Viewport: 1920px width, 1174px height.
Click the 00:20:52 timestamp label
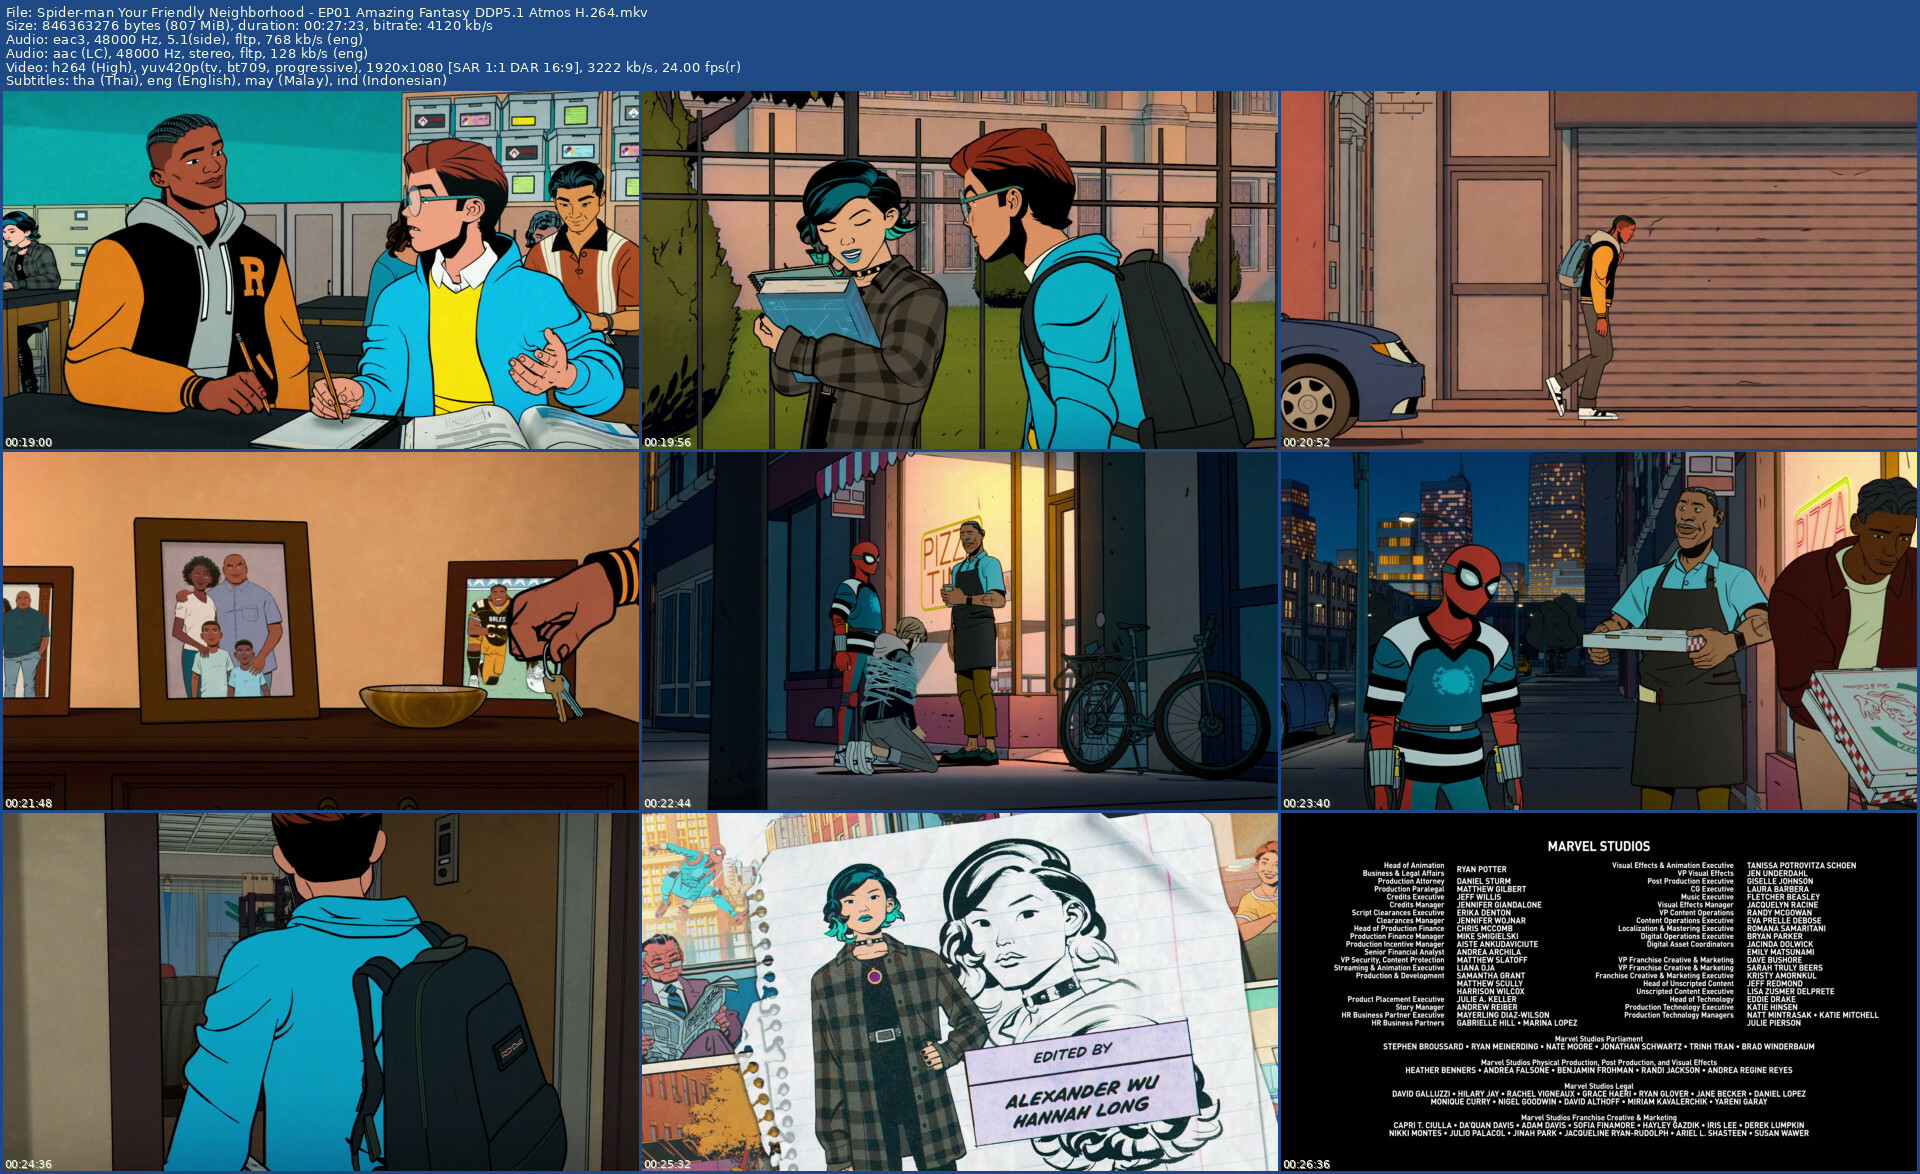click(x=1307, y=442)
